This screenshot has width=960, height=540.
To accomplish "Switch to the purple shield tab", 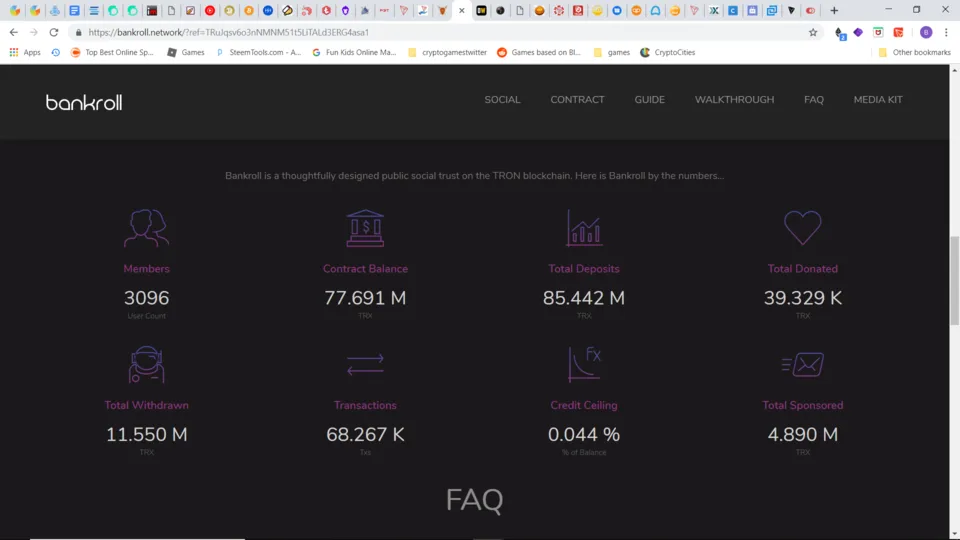I will 345,10.
